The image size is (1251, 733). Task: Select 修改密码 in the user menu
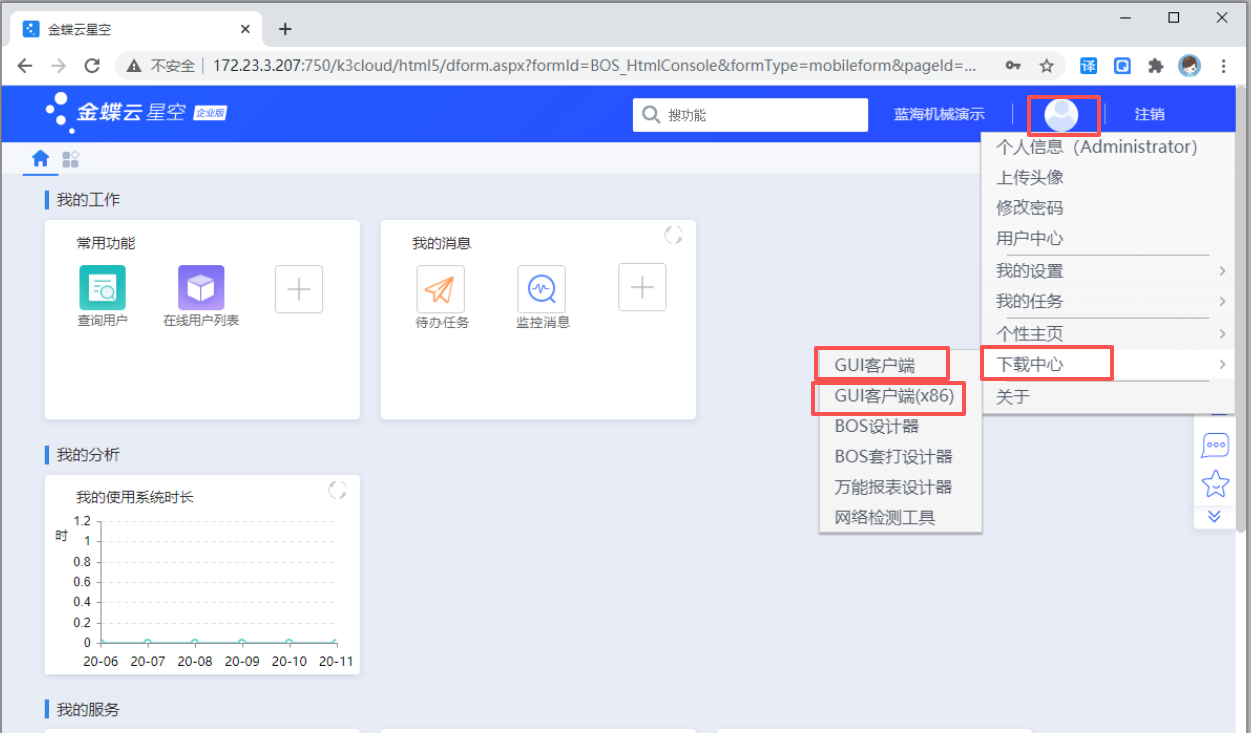click(1029, 208)
